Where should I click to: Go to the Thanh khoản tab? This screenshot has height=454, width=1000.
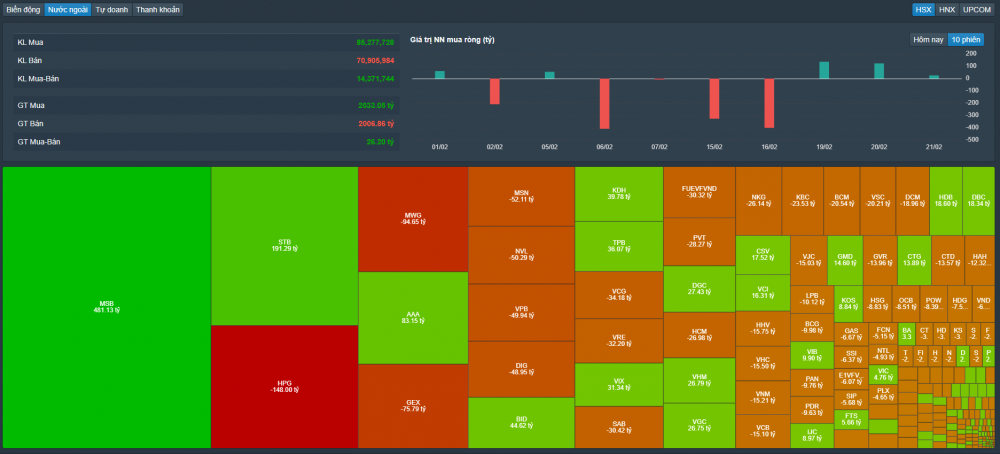click(x=158, y=10)
